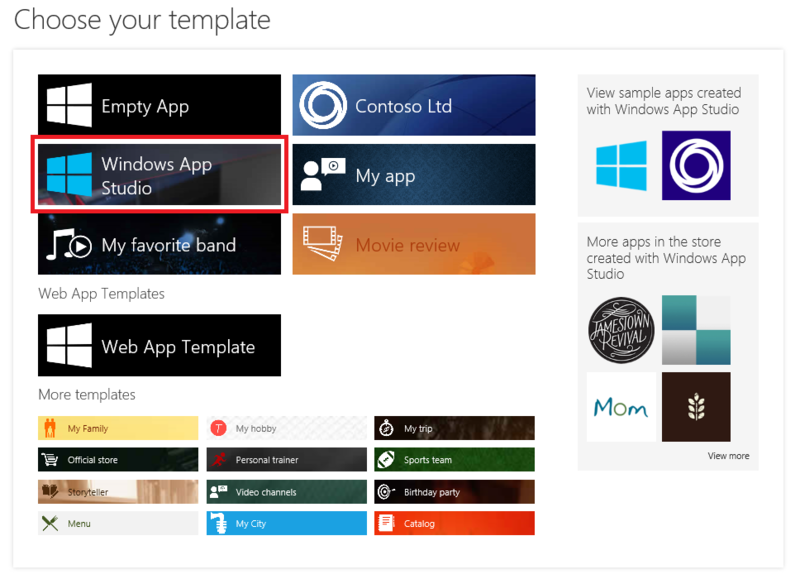Open the My Family template
The image size is (800, 579).
(117, 427)
